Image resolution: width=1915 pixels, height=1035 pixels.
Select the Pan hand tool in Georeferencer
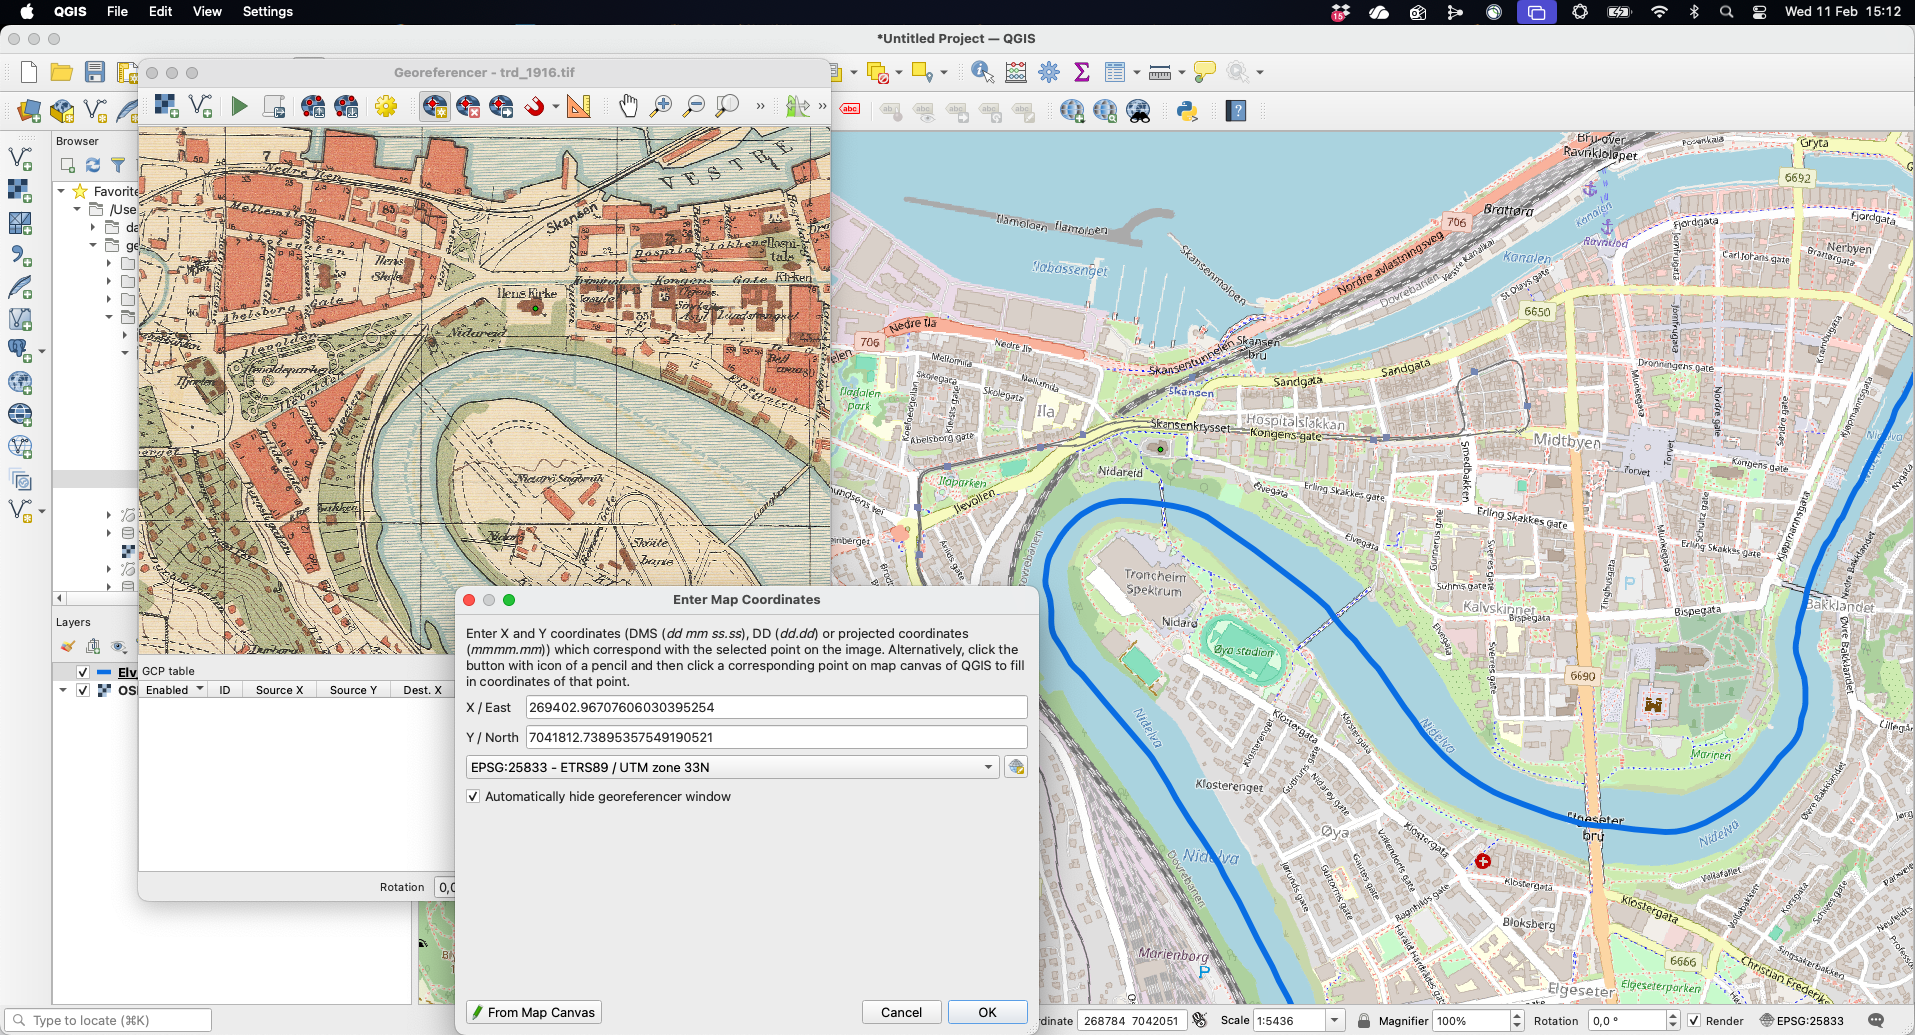(628, 106)
